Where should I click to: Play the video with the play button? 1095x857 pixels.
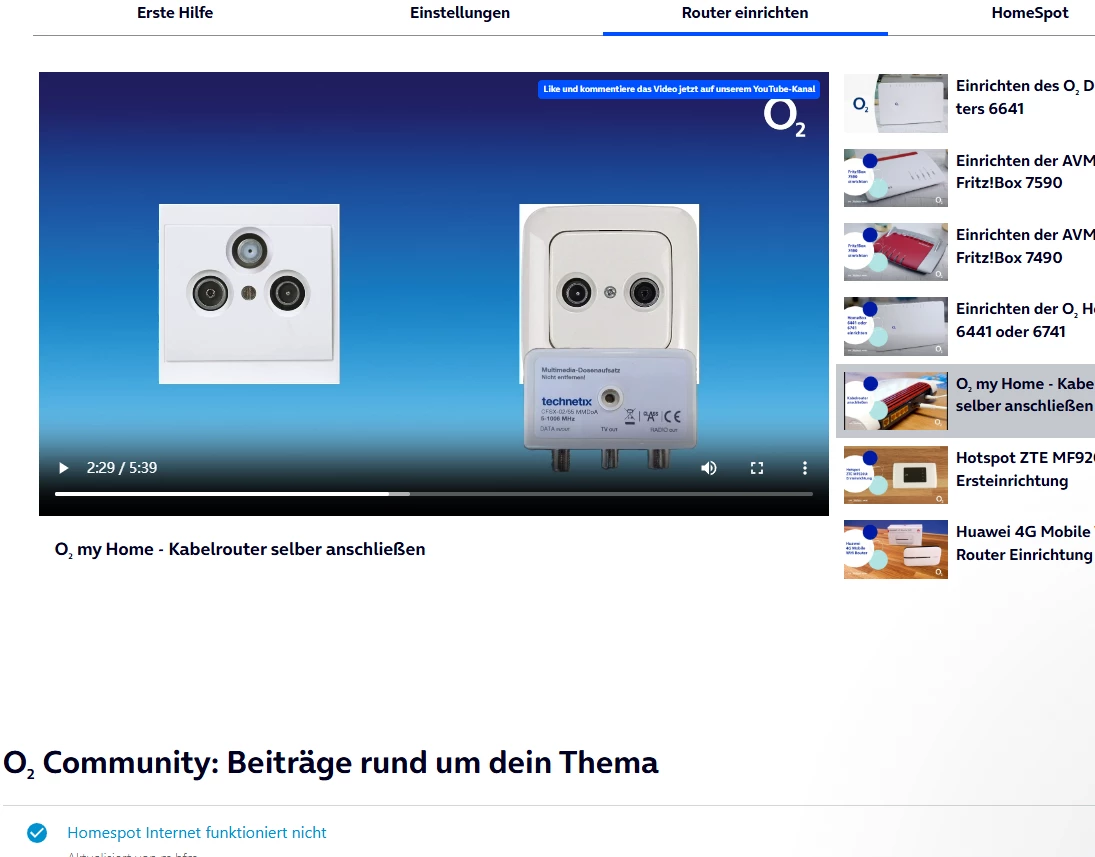(63, 468)
